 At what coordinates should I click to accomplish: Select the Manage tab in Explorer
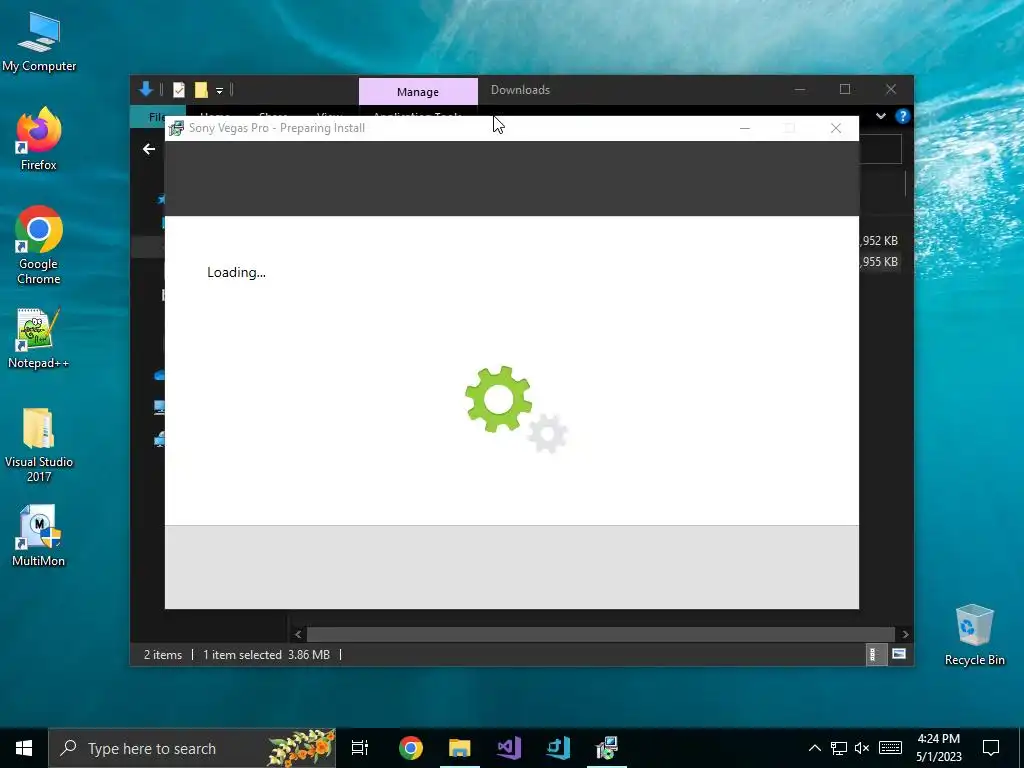click(x=418, y=91)
